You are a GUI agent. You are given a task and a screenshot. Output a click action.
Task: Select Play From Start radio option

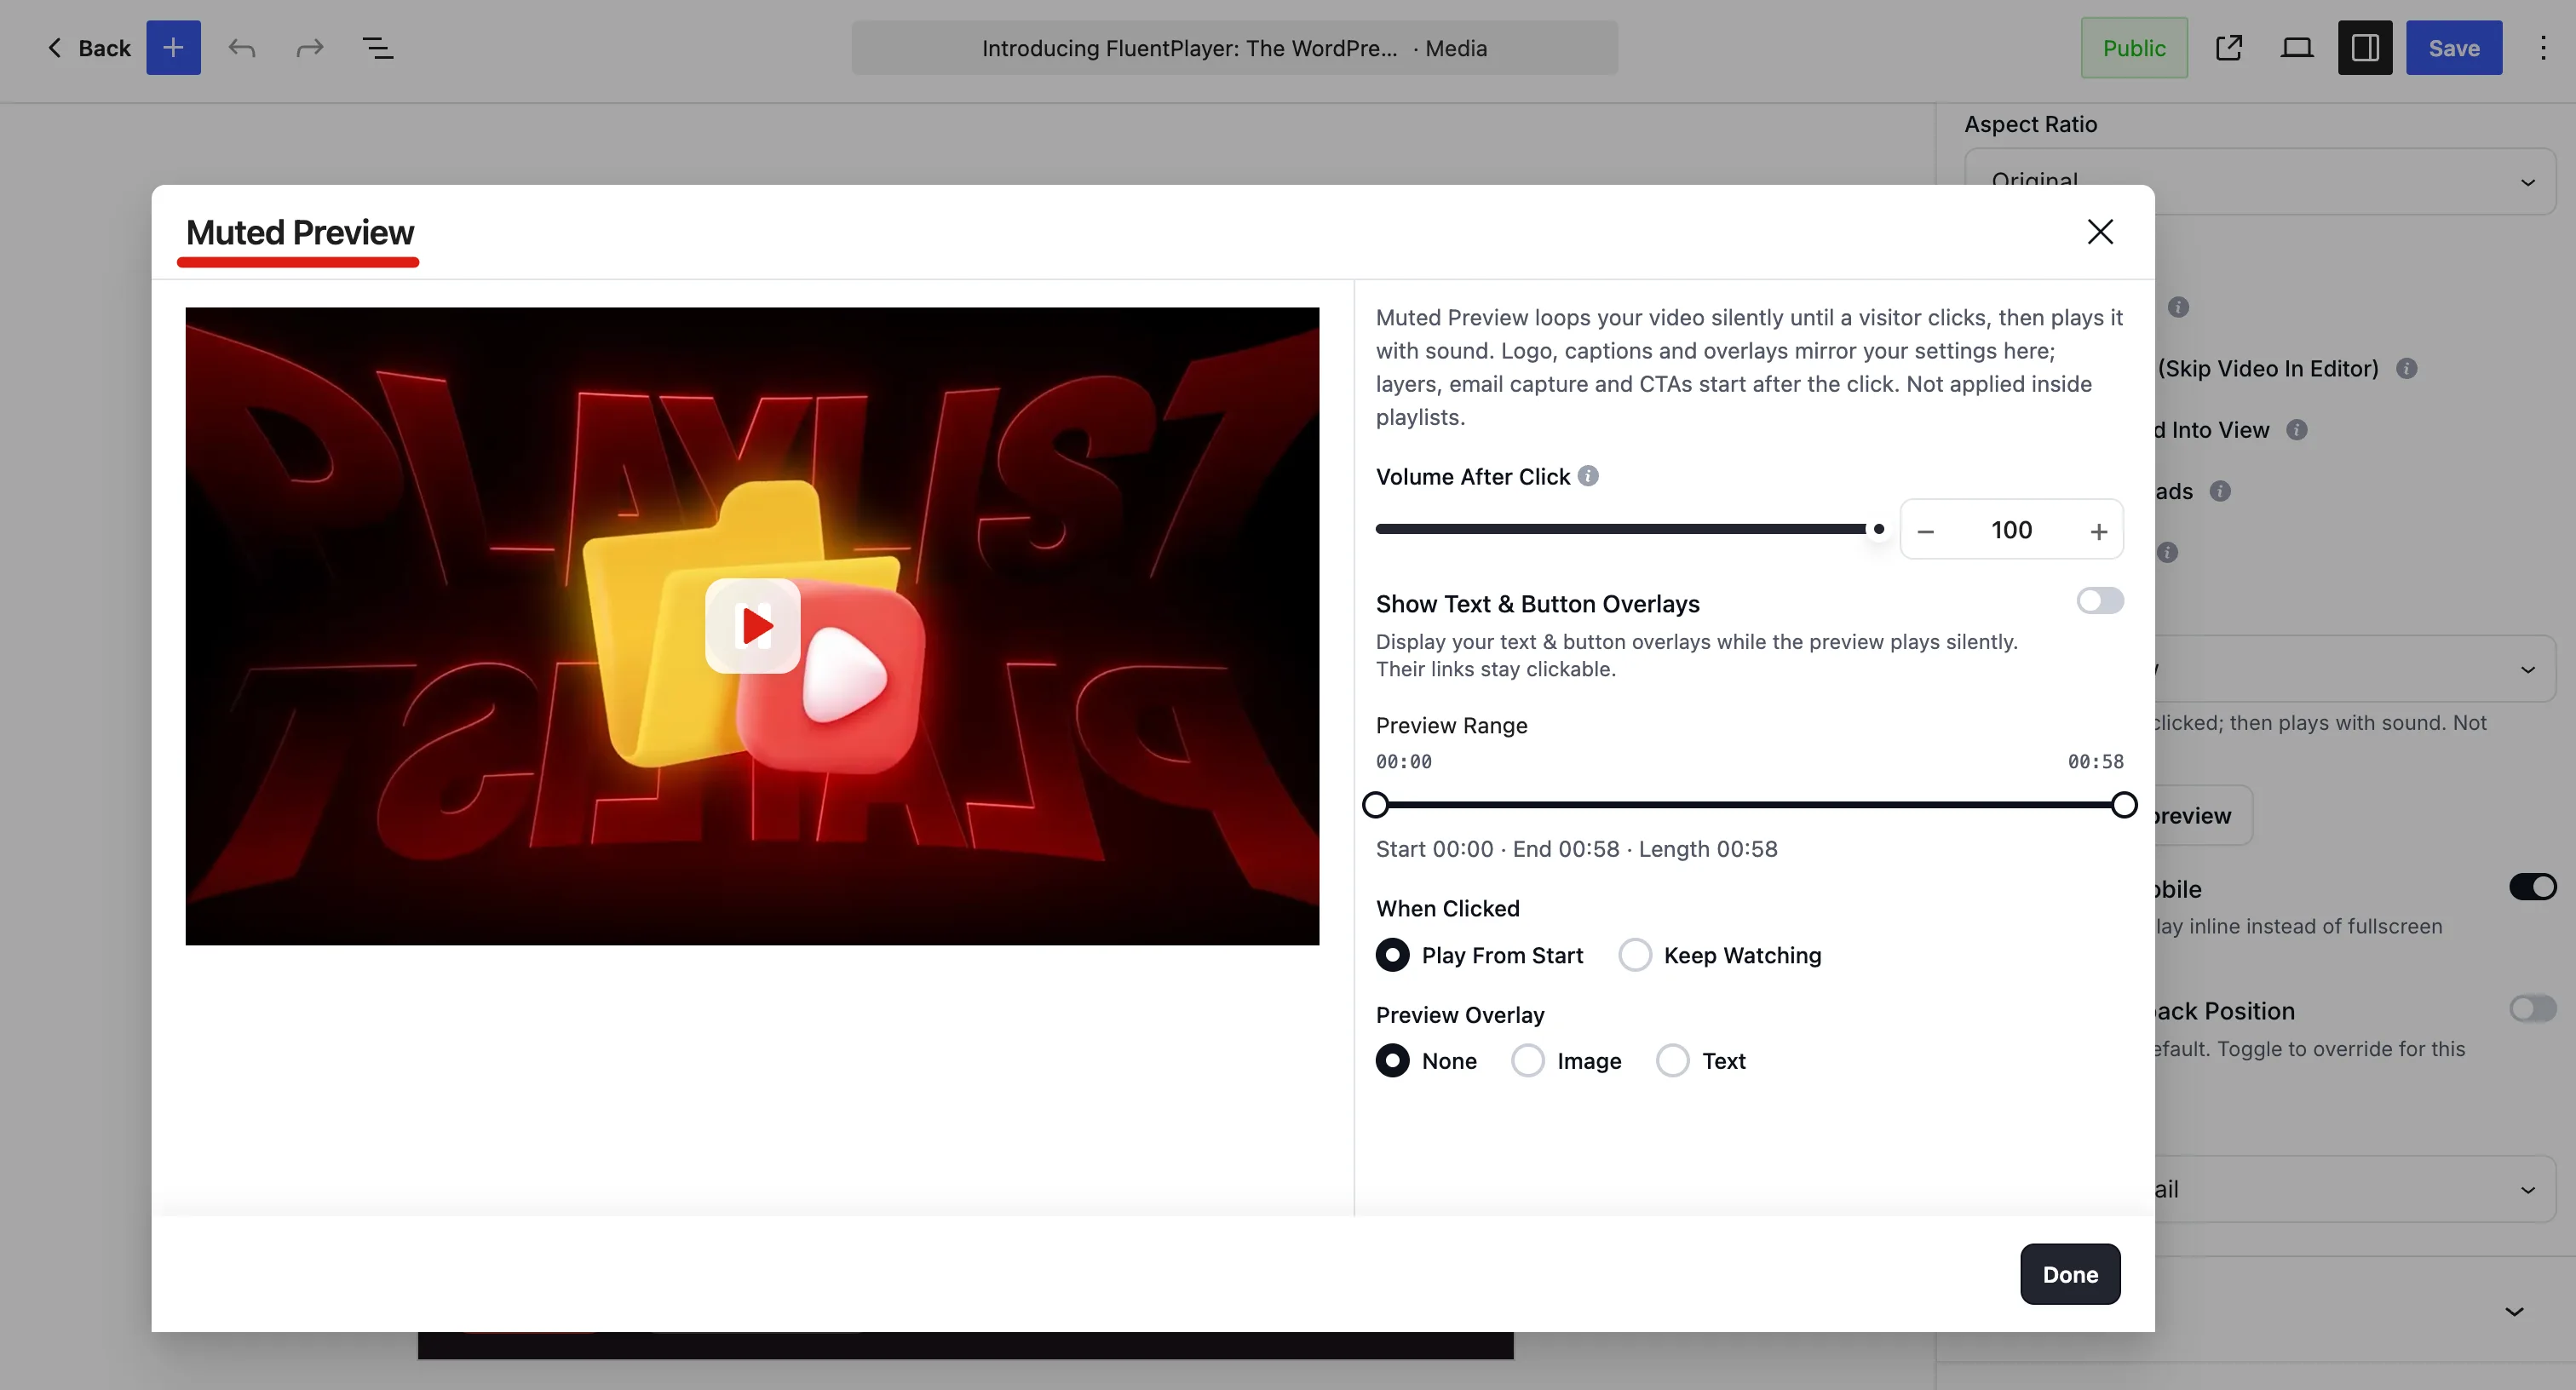coord(1392,955)
